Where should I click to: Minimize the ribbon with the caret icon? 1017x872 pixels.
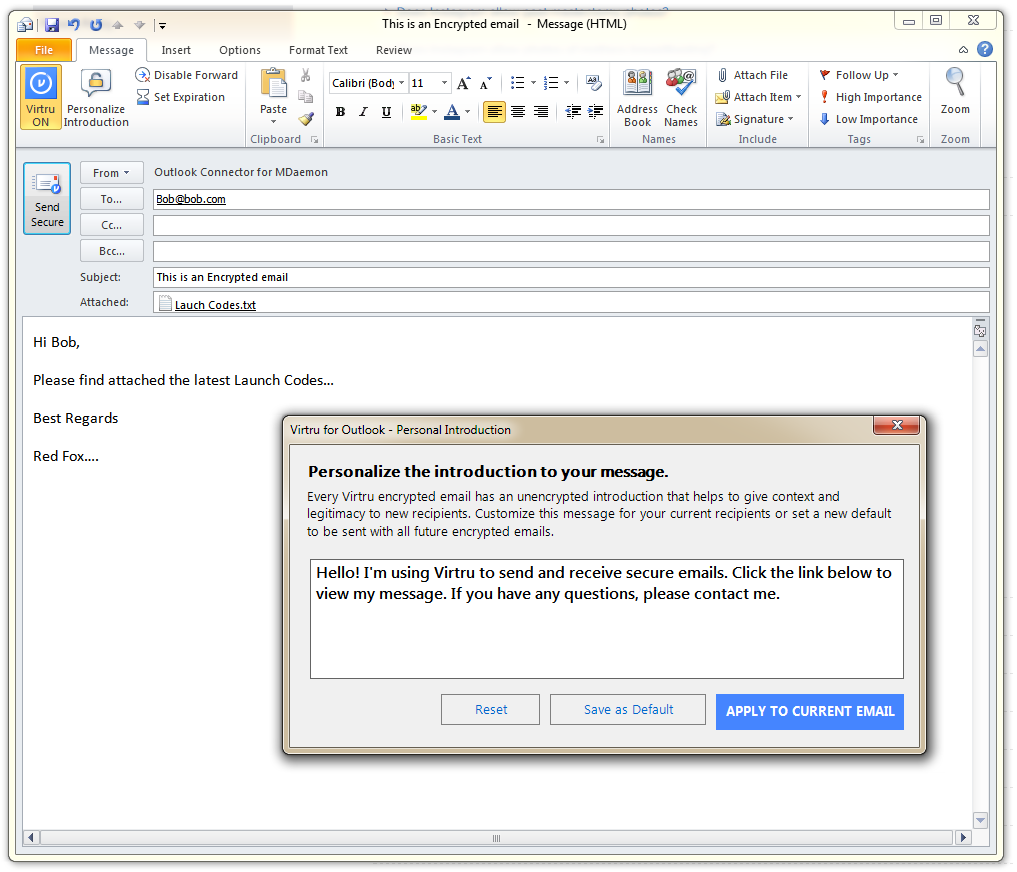[x=963, y=50]
